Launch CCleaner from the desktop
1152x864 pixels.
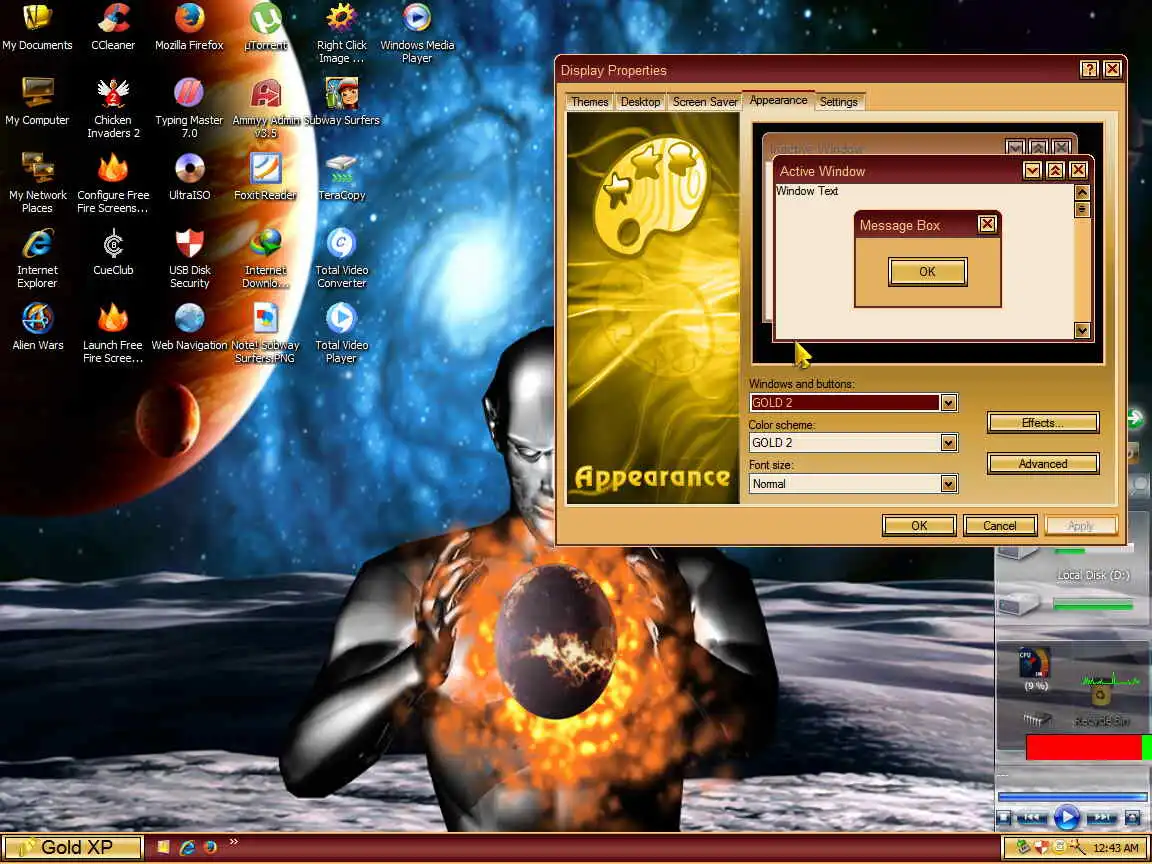point(113,26)
